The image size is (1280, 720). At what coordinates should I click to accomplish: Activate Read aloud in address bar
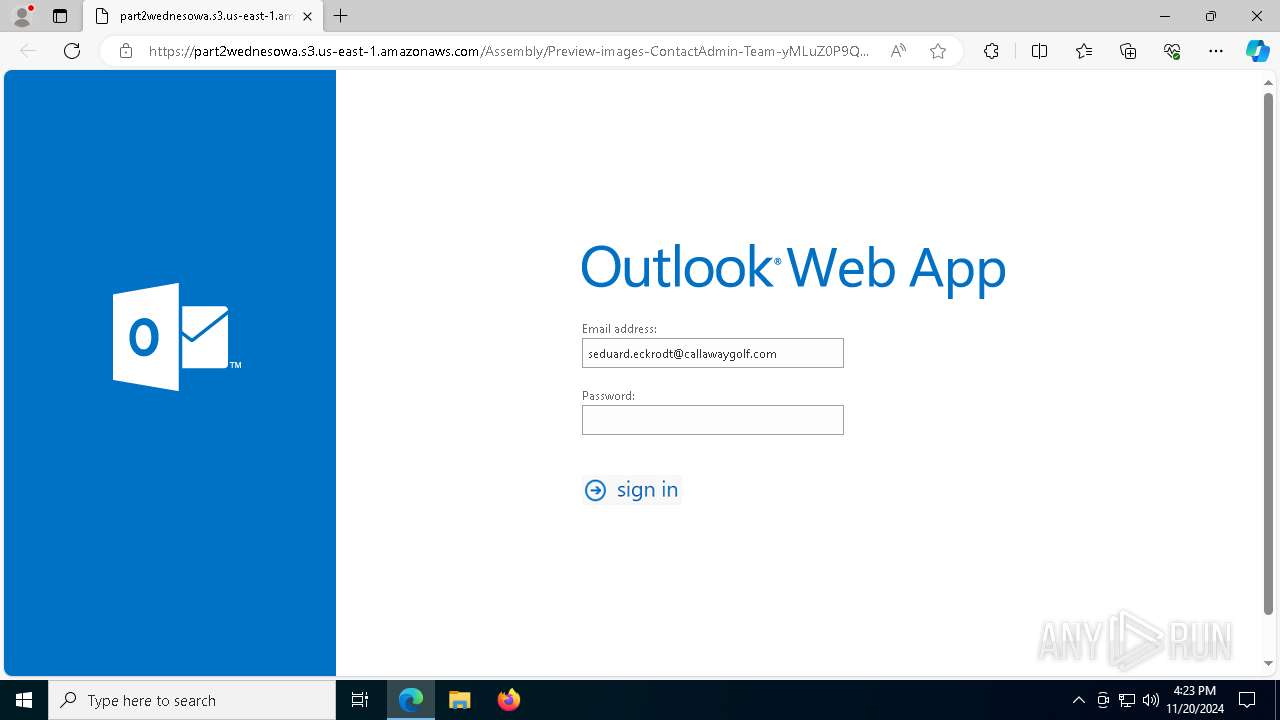(x=898, y=51)
